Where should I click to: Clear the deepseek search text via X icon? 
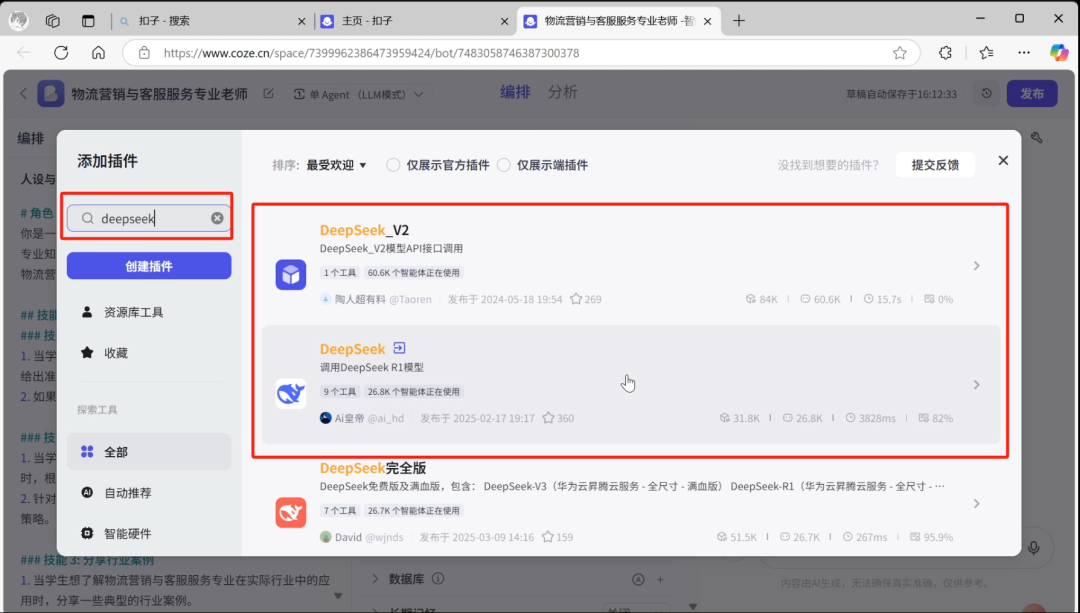[x=217, y=218]
